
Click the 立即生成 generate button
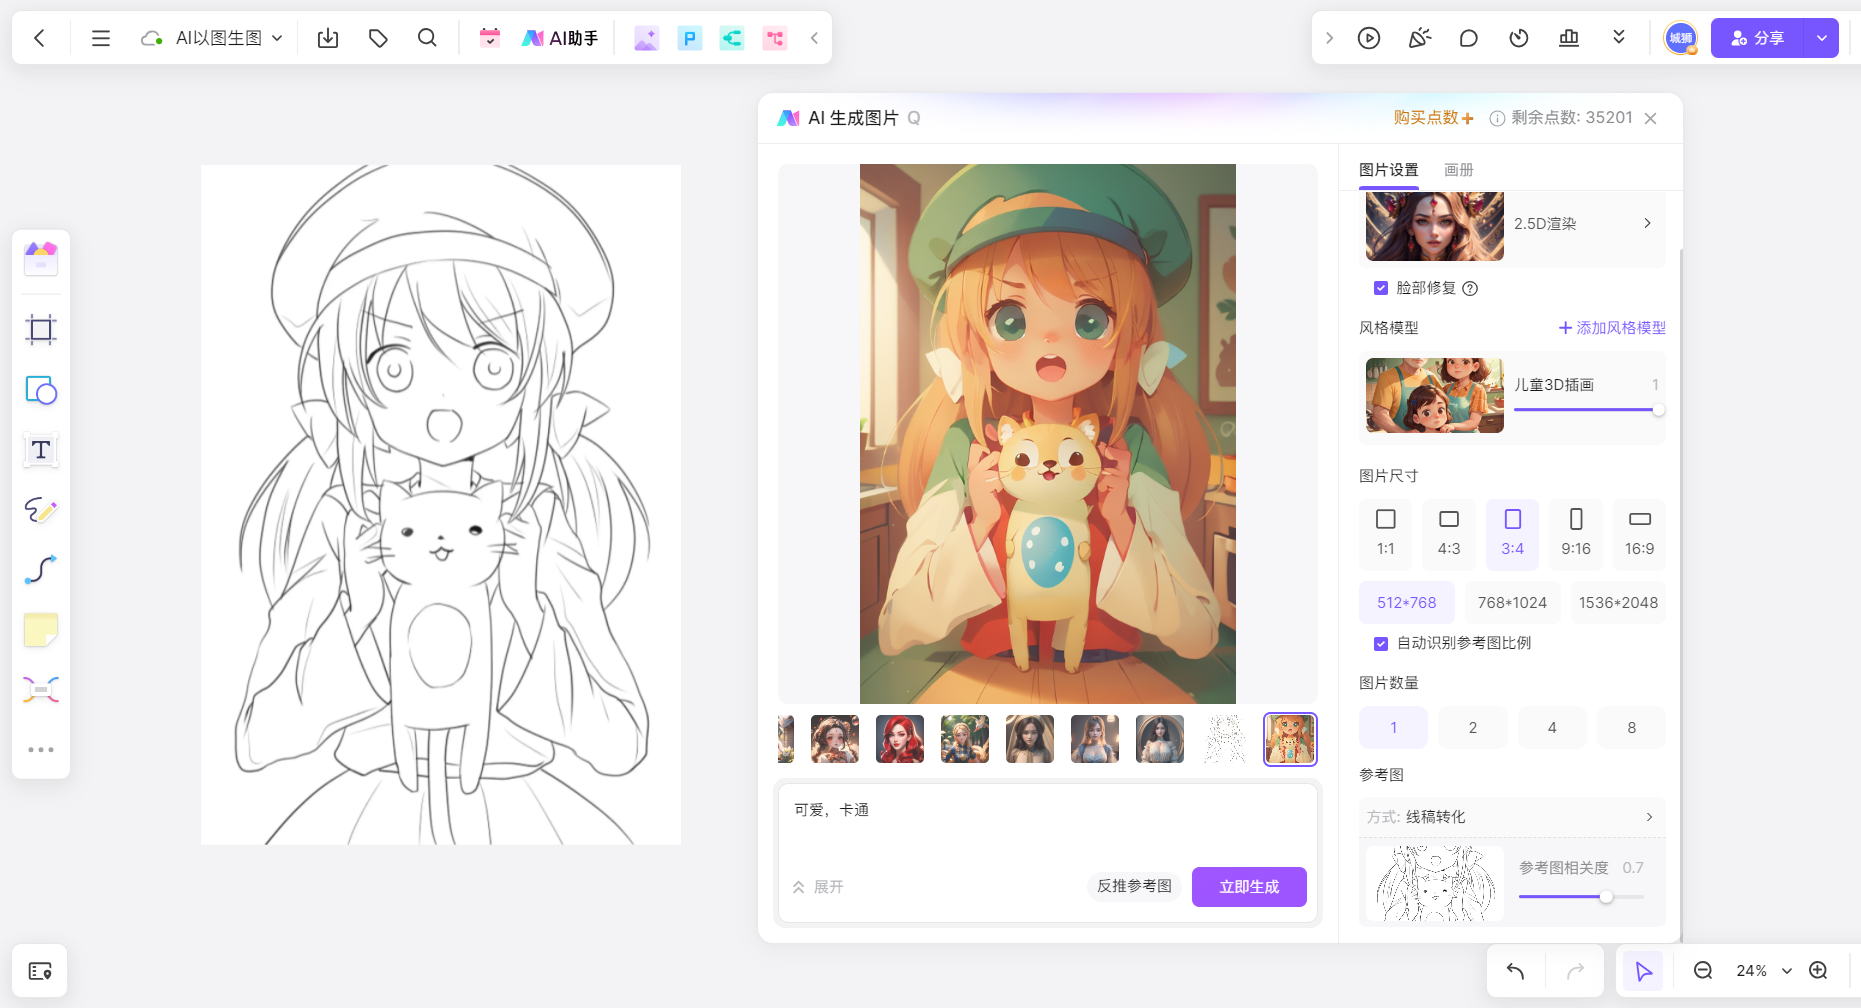coord(1249,887)
